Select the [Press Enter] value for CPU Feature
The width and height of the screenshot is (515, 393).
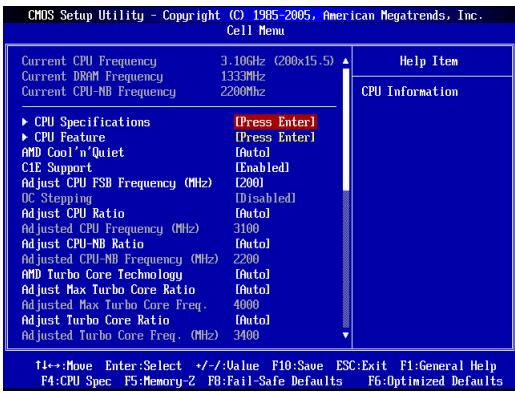275,137
